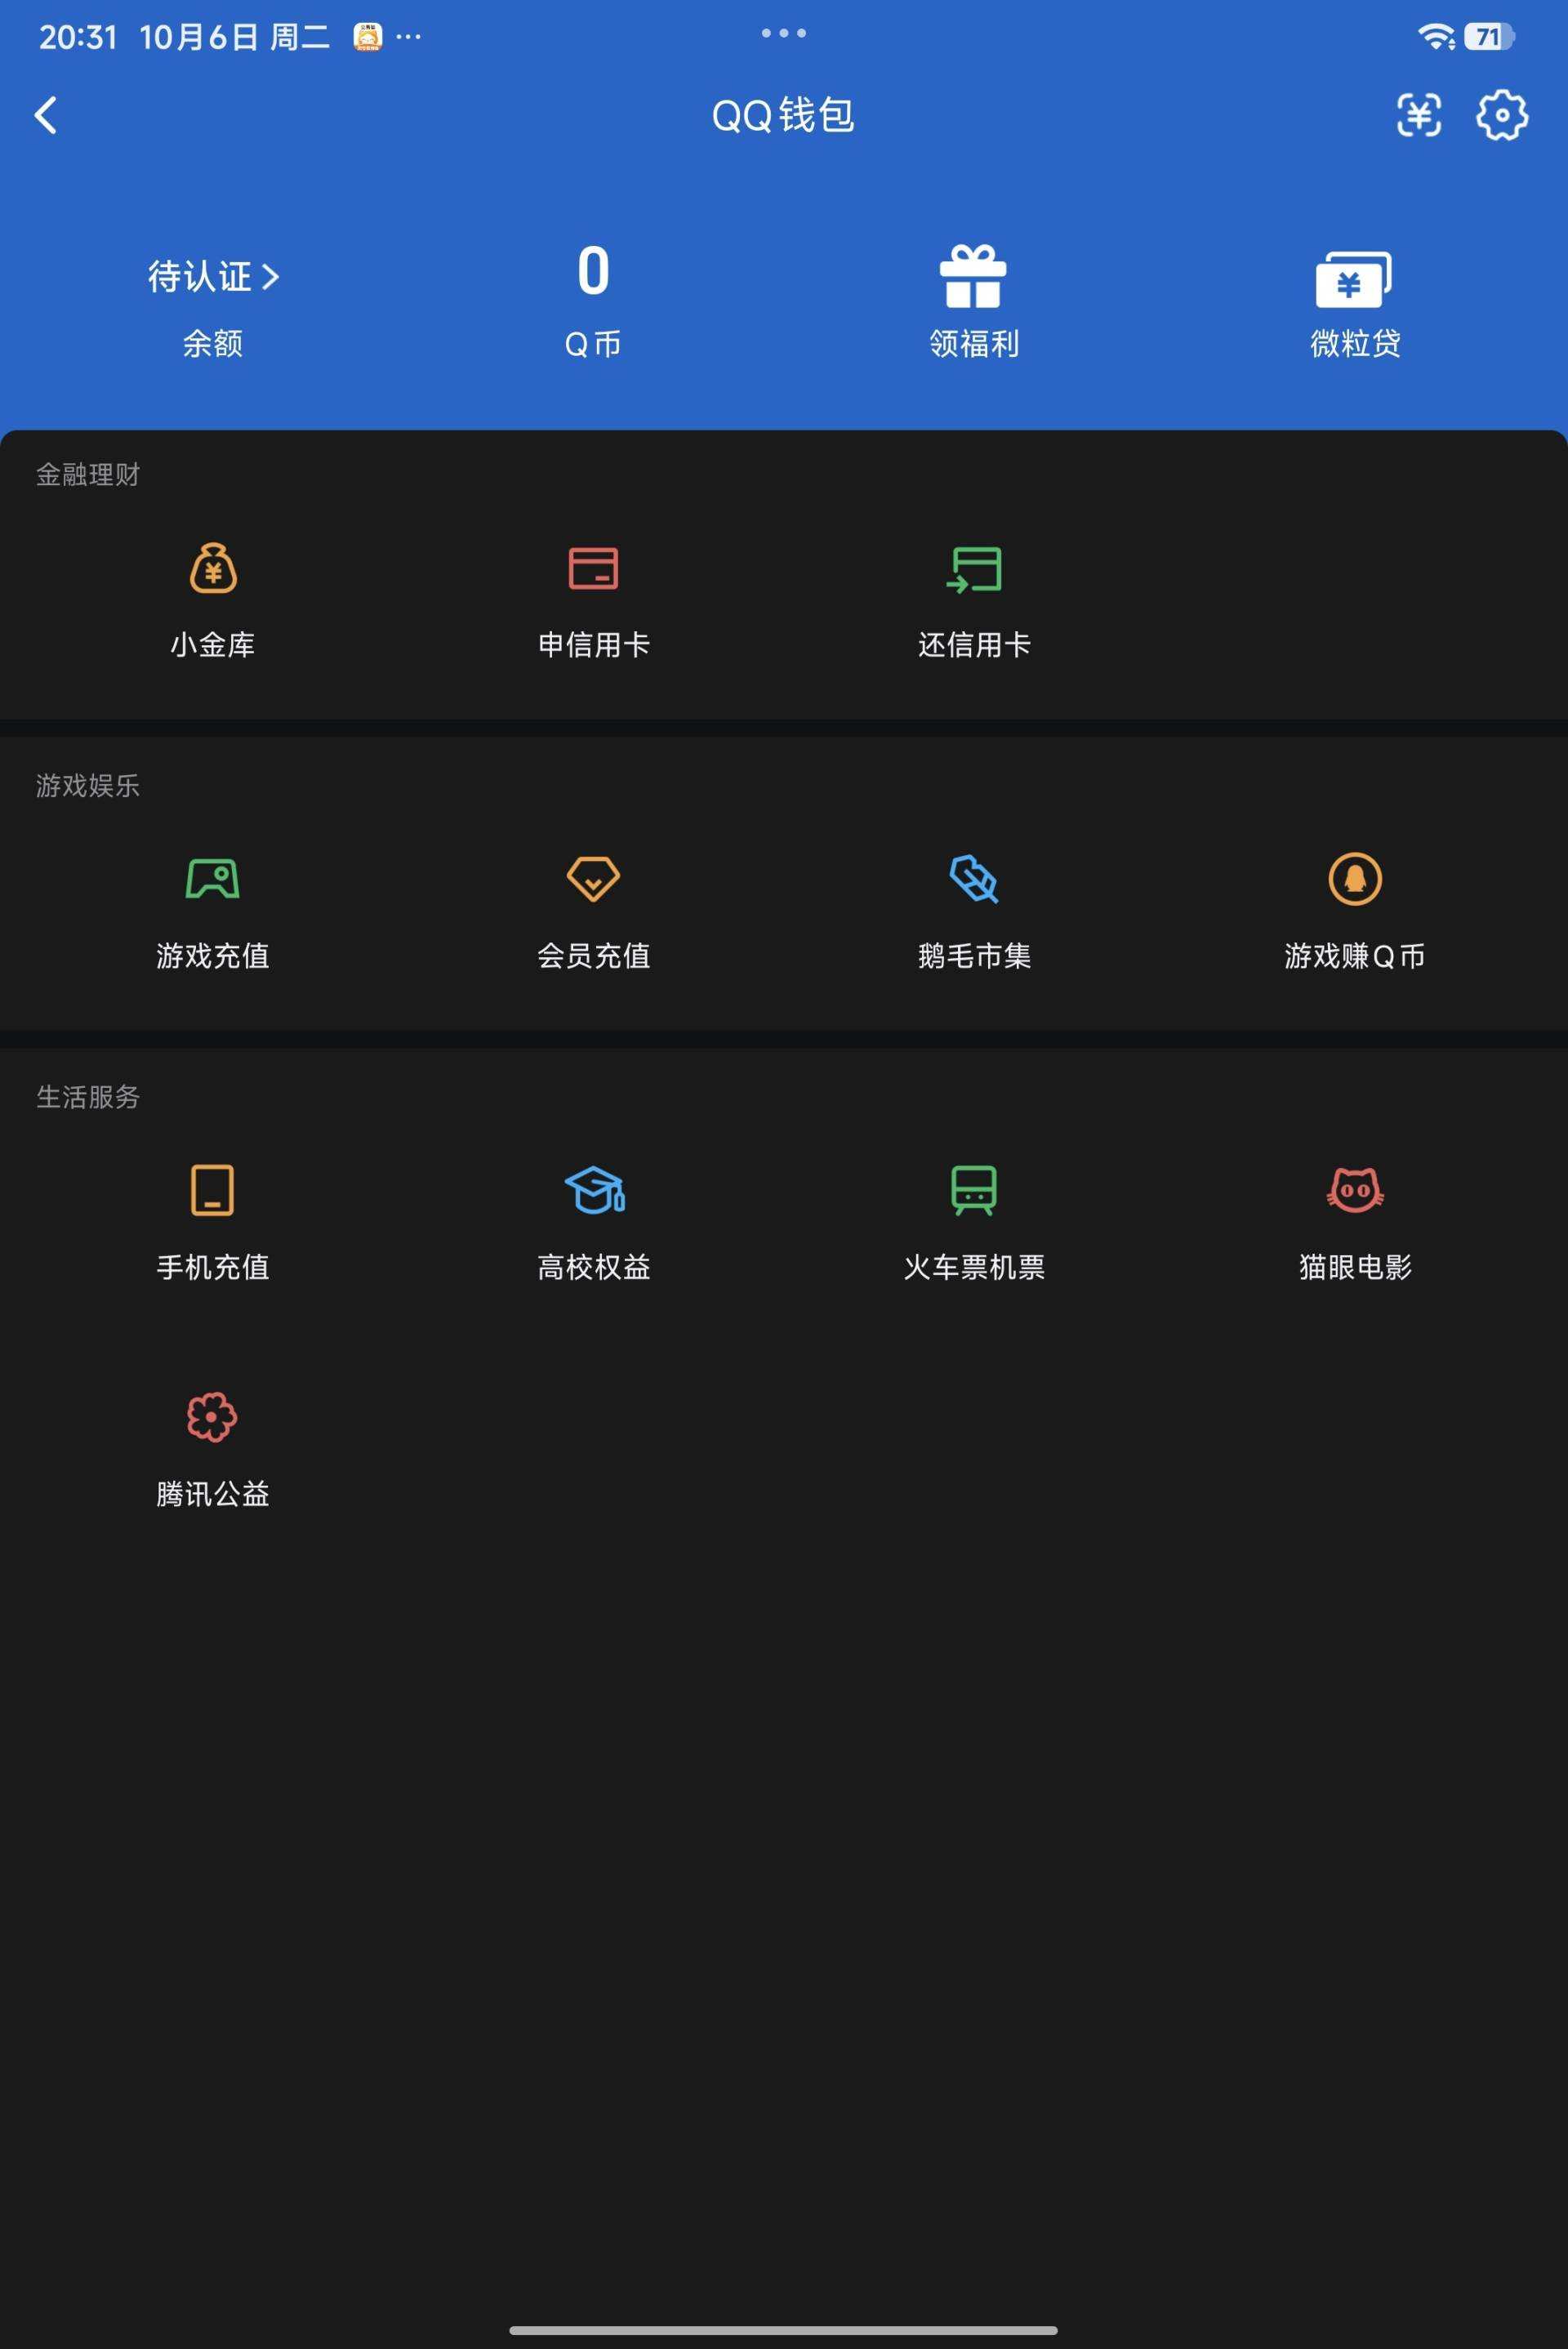Open 腾讯公益 flower icon

click(x=212, y=1417)
